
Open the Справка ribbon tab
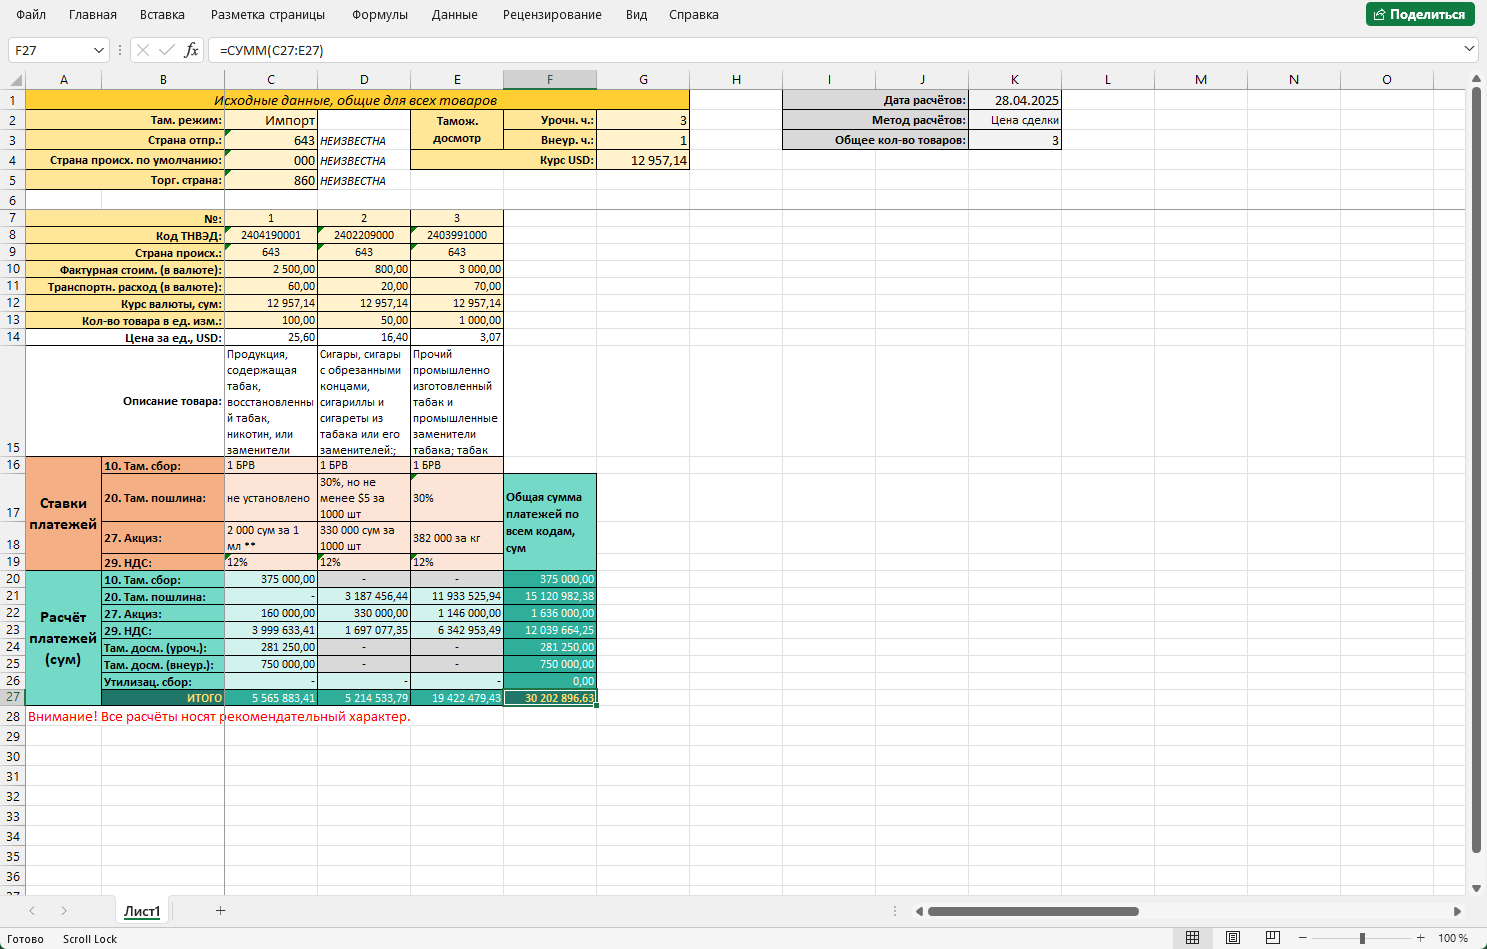click(x=694, y=15)
